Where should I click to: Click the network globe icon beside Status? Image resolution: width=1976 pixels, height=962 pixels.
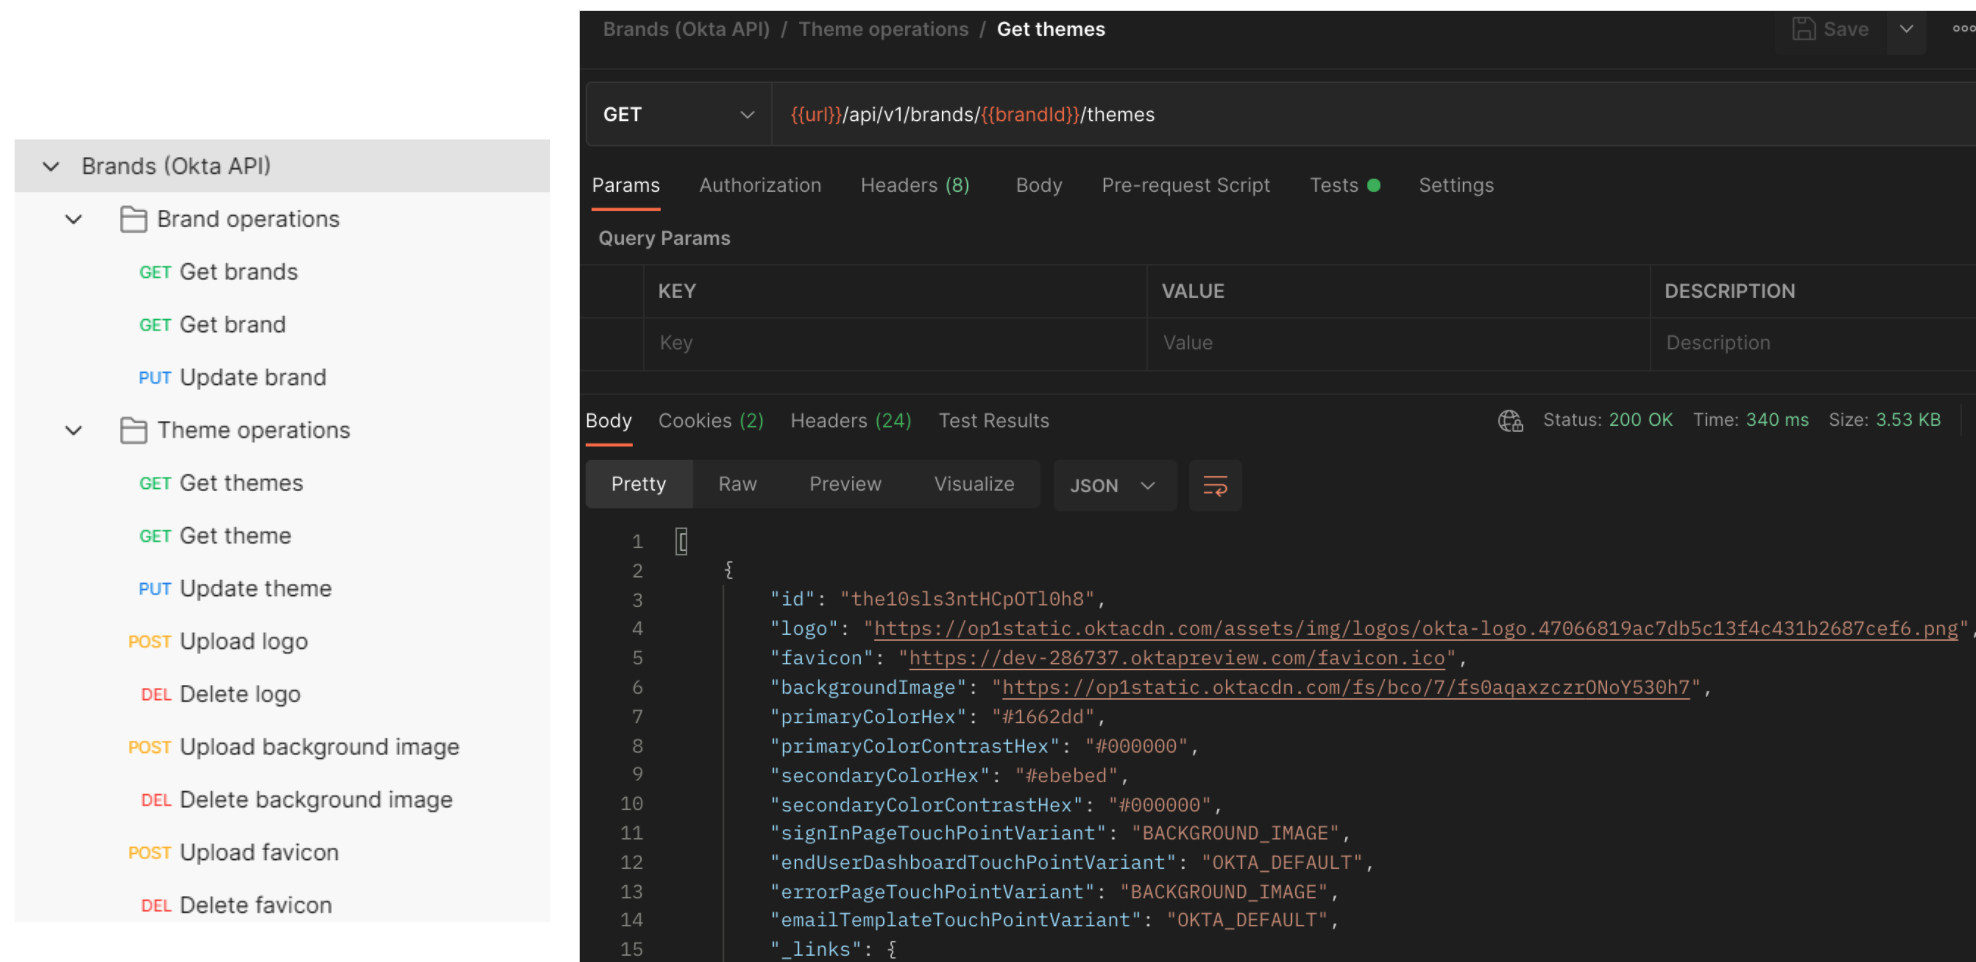coord(1510,421)
